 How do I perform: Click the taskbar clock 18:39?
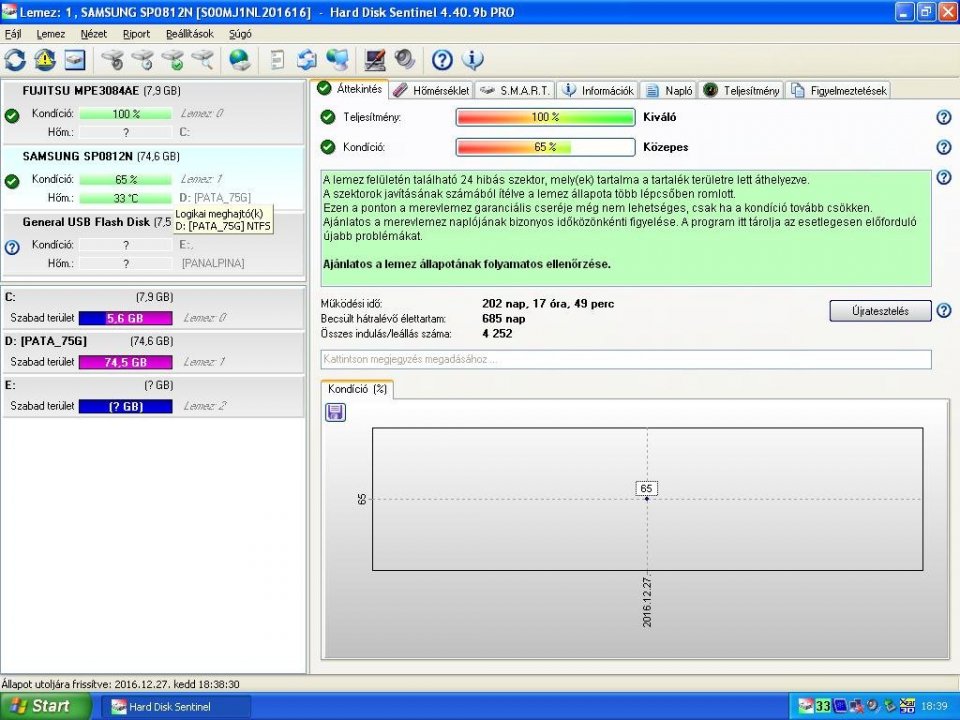(934, 706)
